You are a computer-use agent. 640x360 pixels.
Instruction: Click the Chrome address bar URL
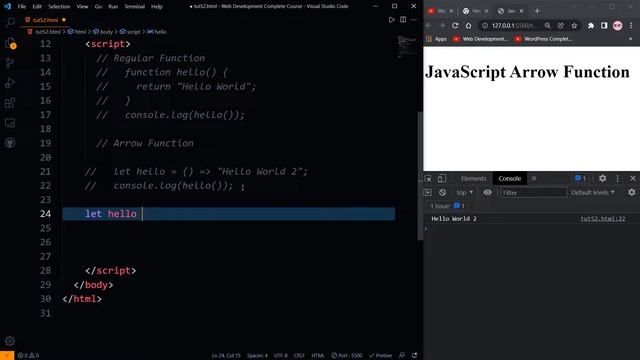click(513, 25)
